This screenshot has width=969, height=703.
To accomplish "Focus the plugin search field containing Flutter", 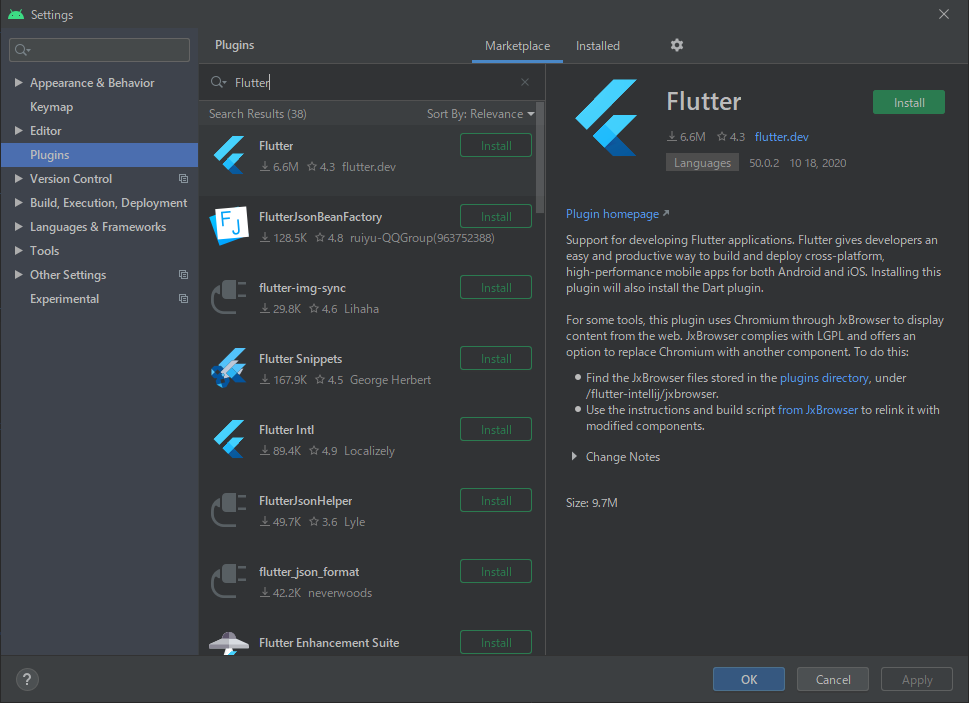I will tap(371, 82).
